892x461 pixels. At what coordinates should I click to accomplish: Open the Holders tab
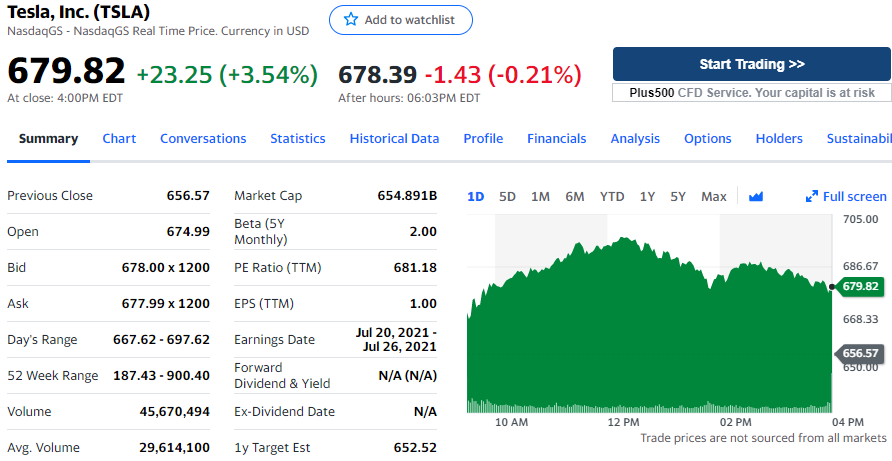(x=779, y=139)
